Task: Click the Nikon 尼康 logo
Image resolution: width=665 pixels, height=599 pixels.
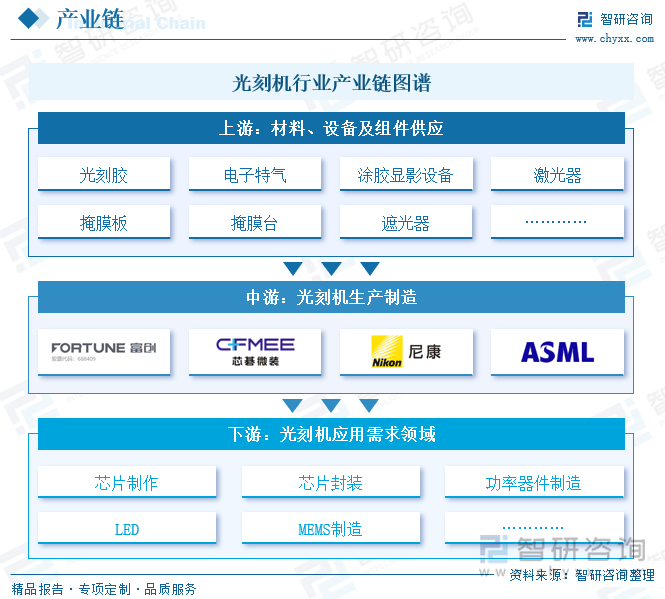Action: (406, 352)
